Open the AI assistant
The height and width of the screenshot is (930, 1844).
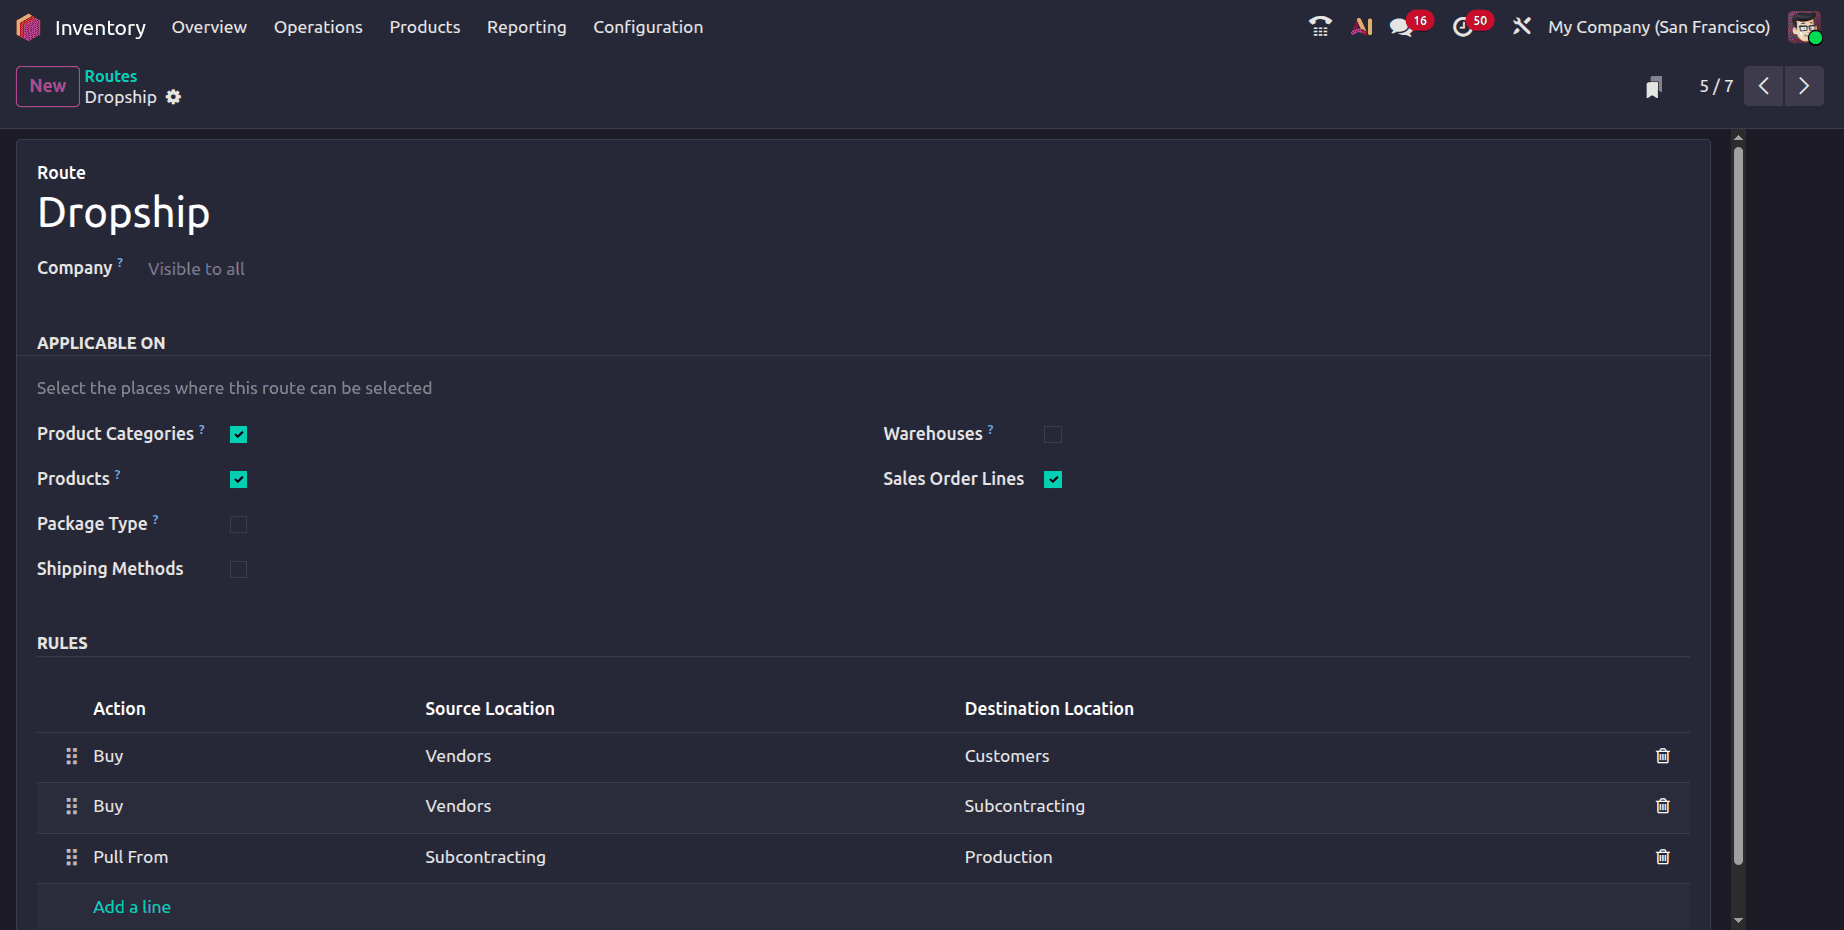[x=1361, y=26]
